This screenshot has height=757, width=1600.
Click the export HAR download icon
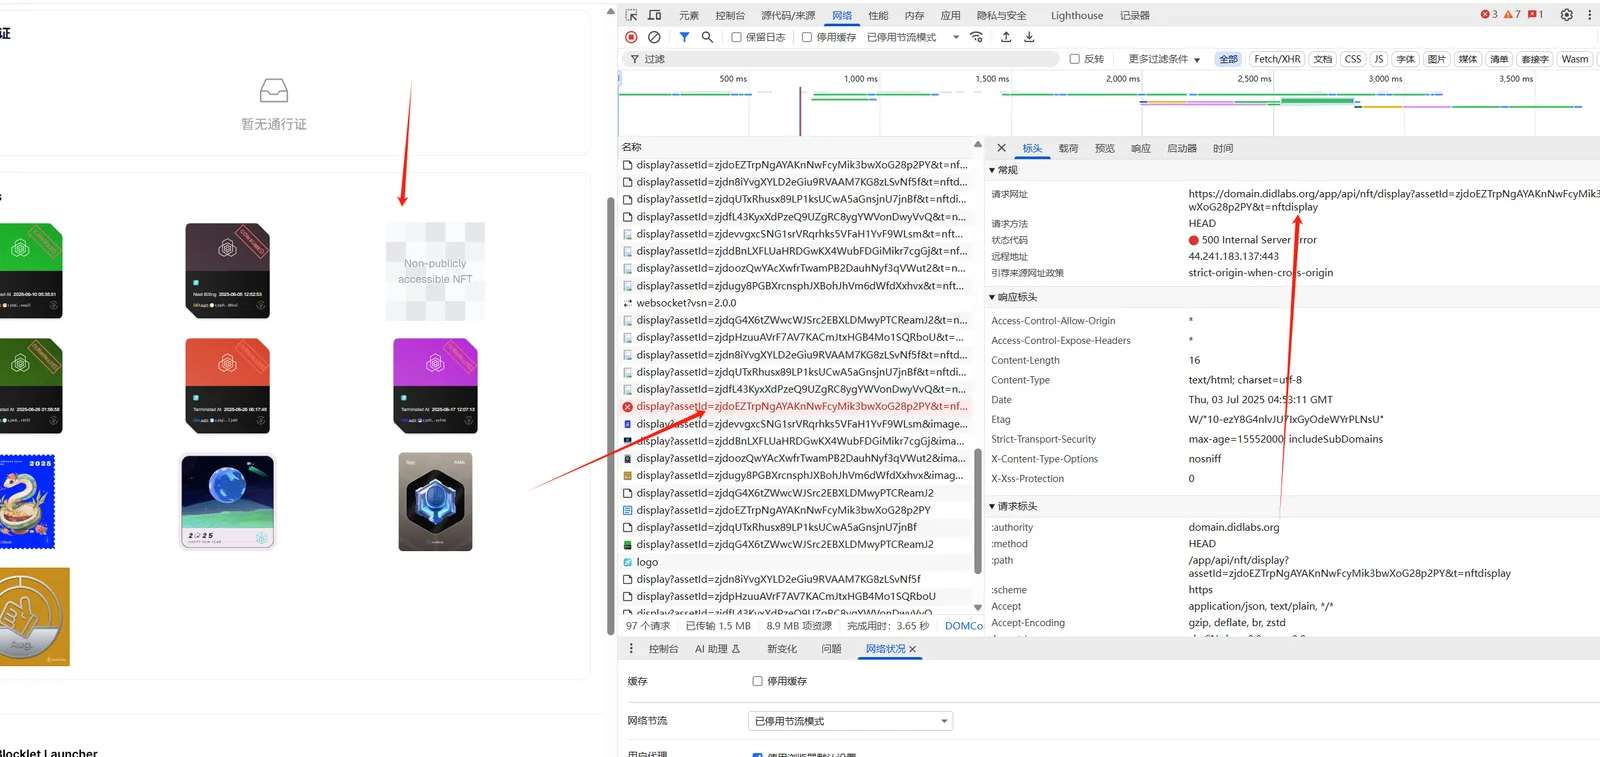(x=1029, y=37)
